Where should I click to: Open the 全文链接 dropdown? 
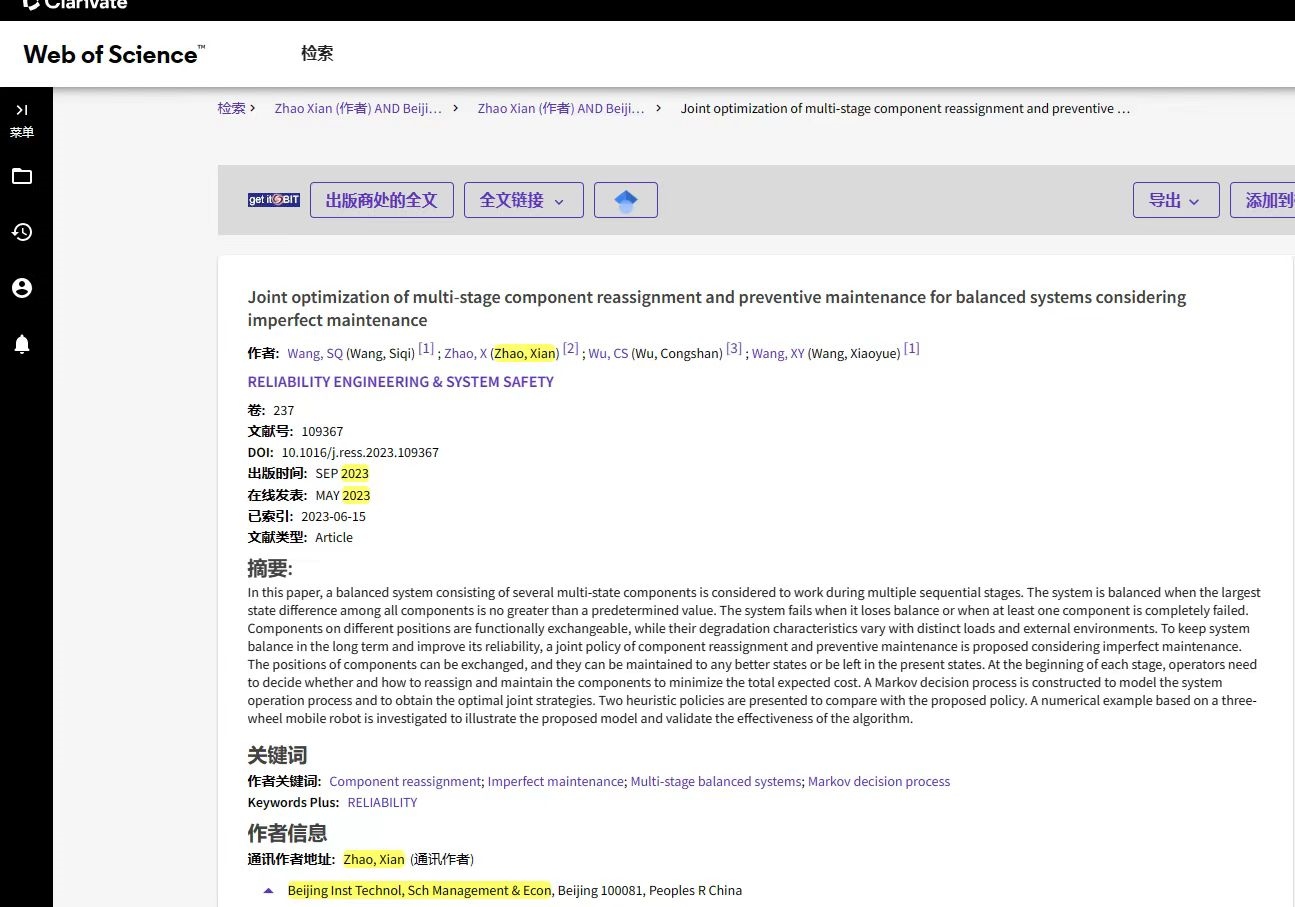pyautogui.click(x=523, y=200)
